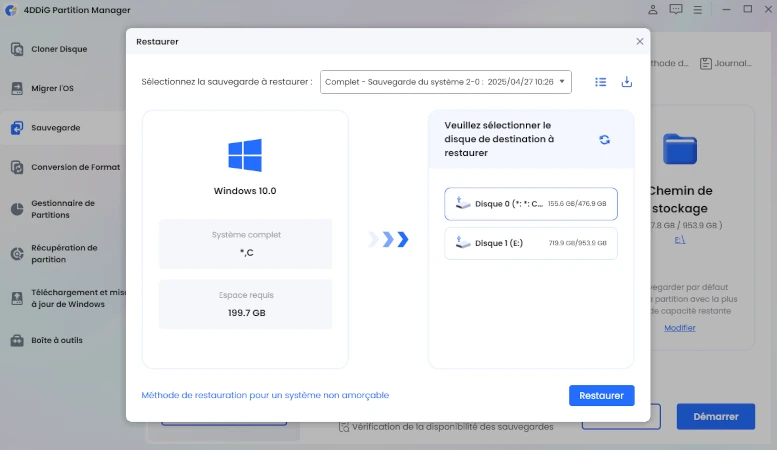Click the import backup download icon
Screen dimensions: 777x450
(x=627, y=82)
